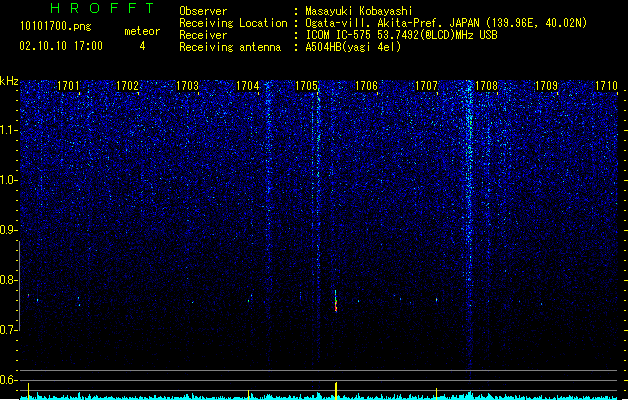Click the 1.0 kHz frequency label
The width and height of the screenshot is (629, 400).
coord(9,180)
